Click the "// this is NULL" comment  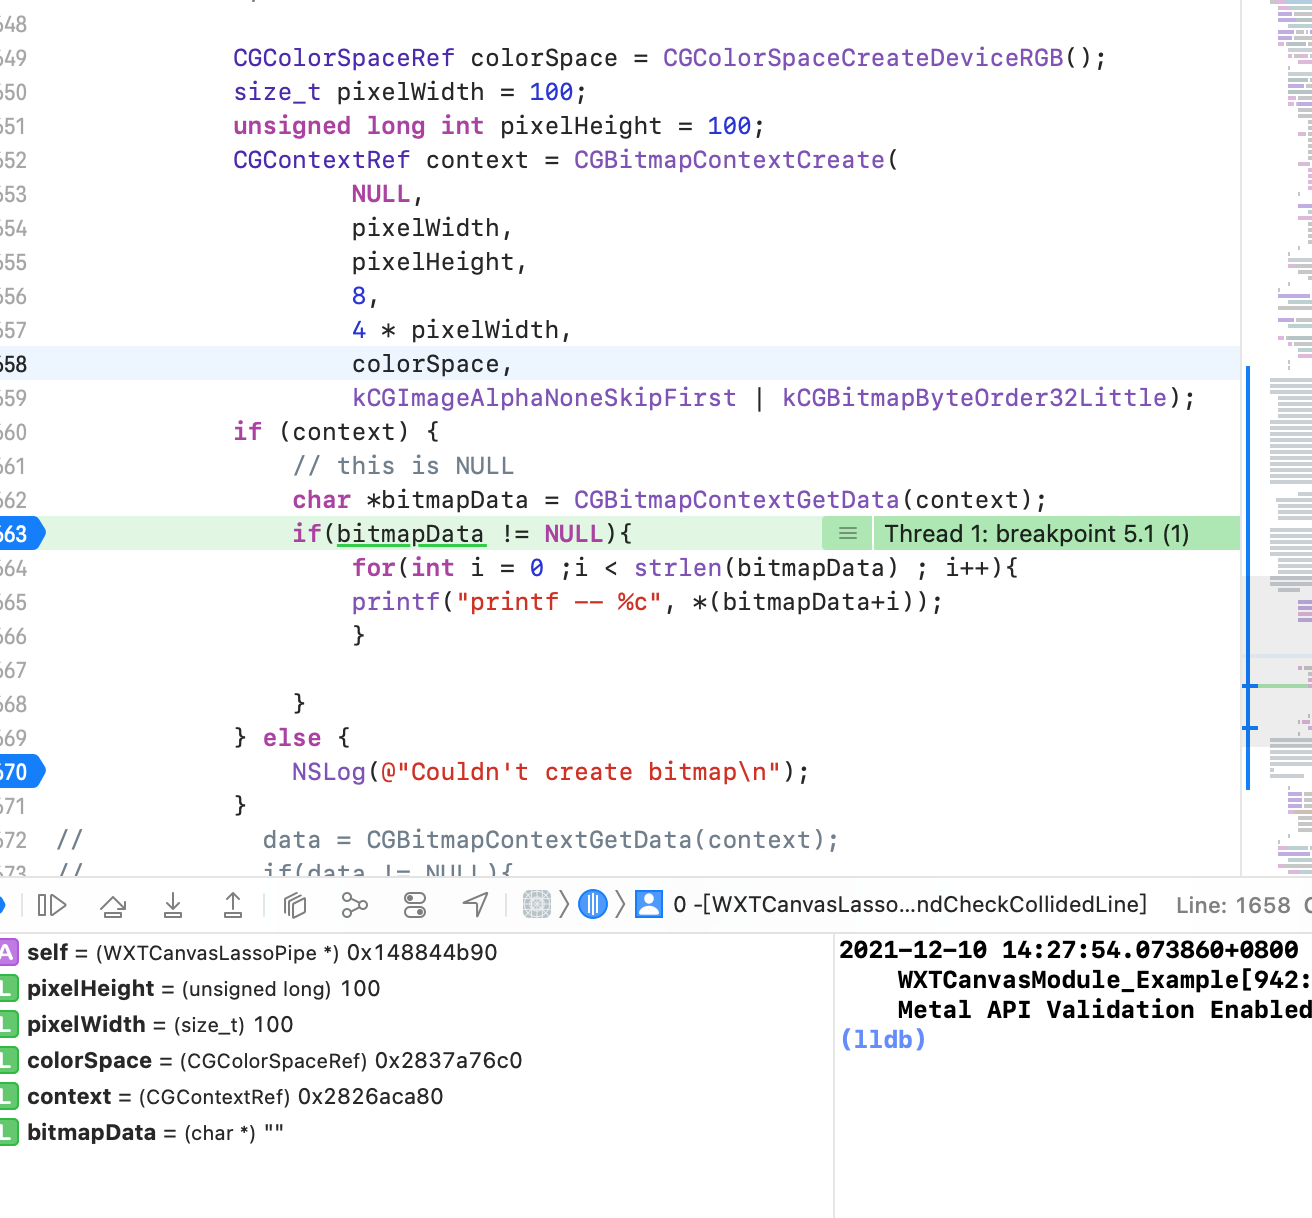(403, 466)
